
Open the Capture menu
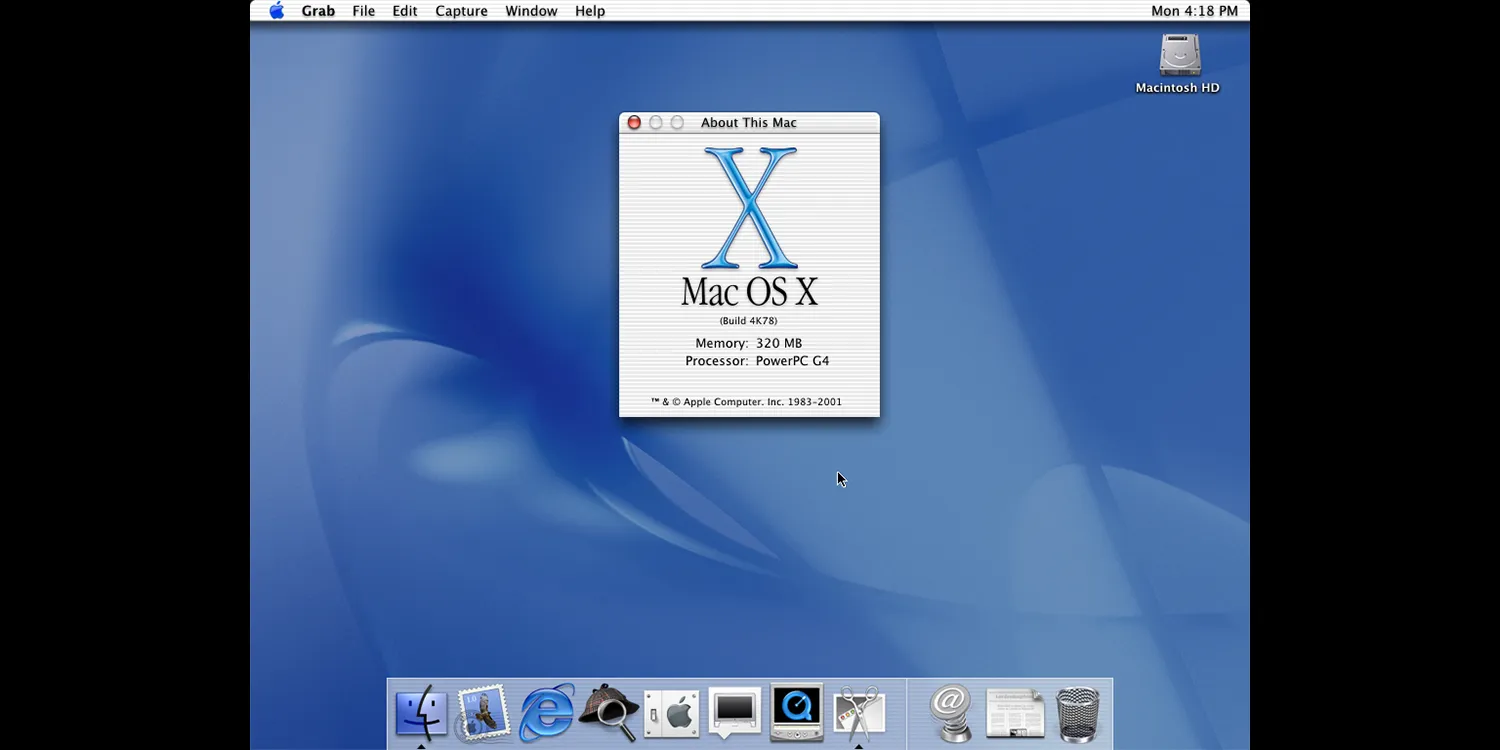(462, 11)
